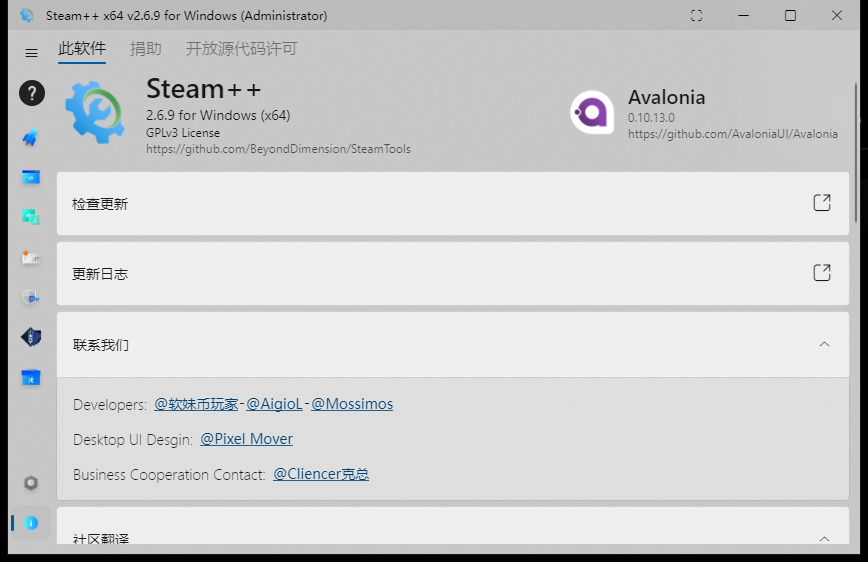868x562 pixels.
Task: Click the 检查更新 row
Action: [x=453, y=203]
